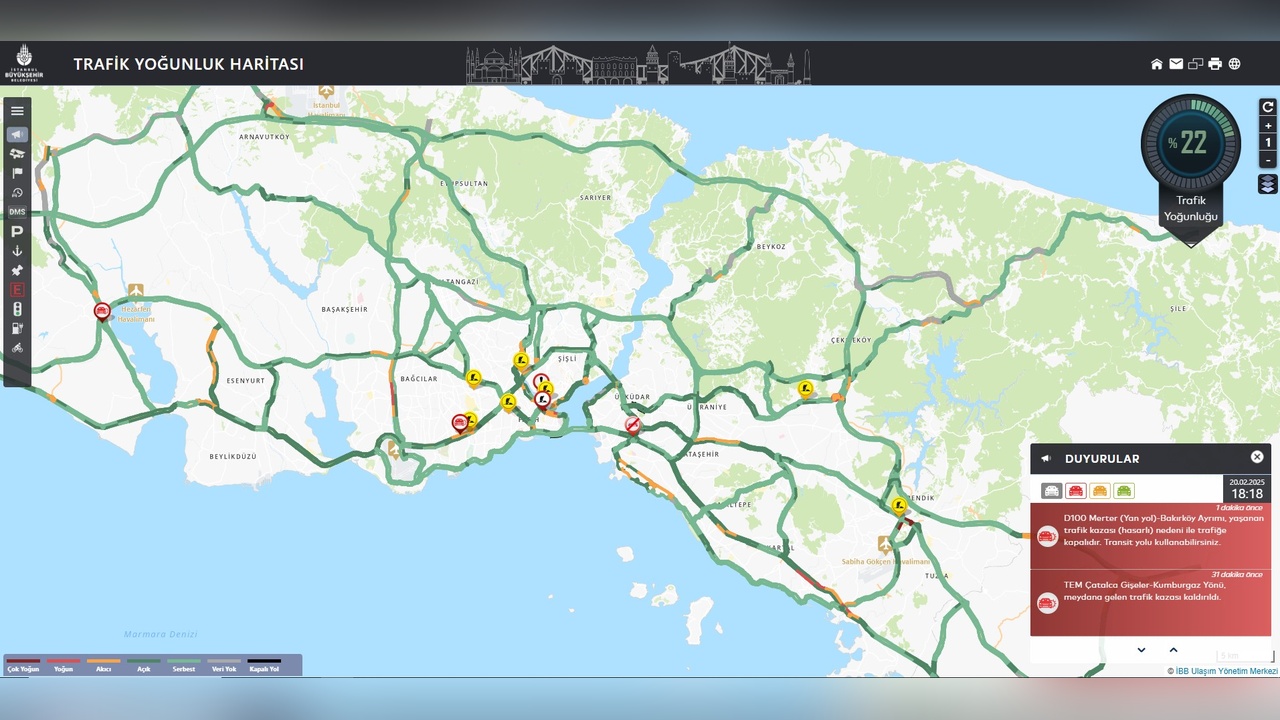Screen dimensions: 1280x720
Task: Zoom out with minus button
Action: click(1268, 160)
